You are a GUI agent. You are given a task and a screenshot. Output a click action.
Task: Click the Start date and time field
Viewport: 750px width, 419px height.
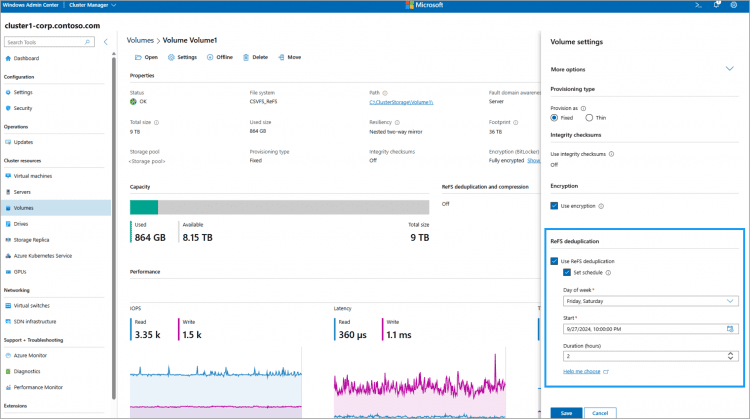(x=651, y=329)
